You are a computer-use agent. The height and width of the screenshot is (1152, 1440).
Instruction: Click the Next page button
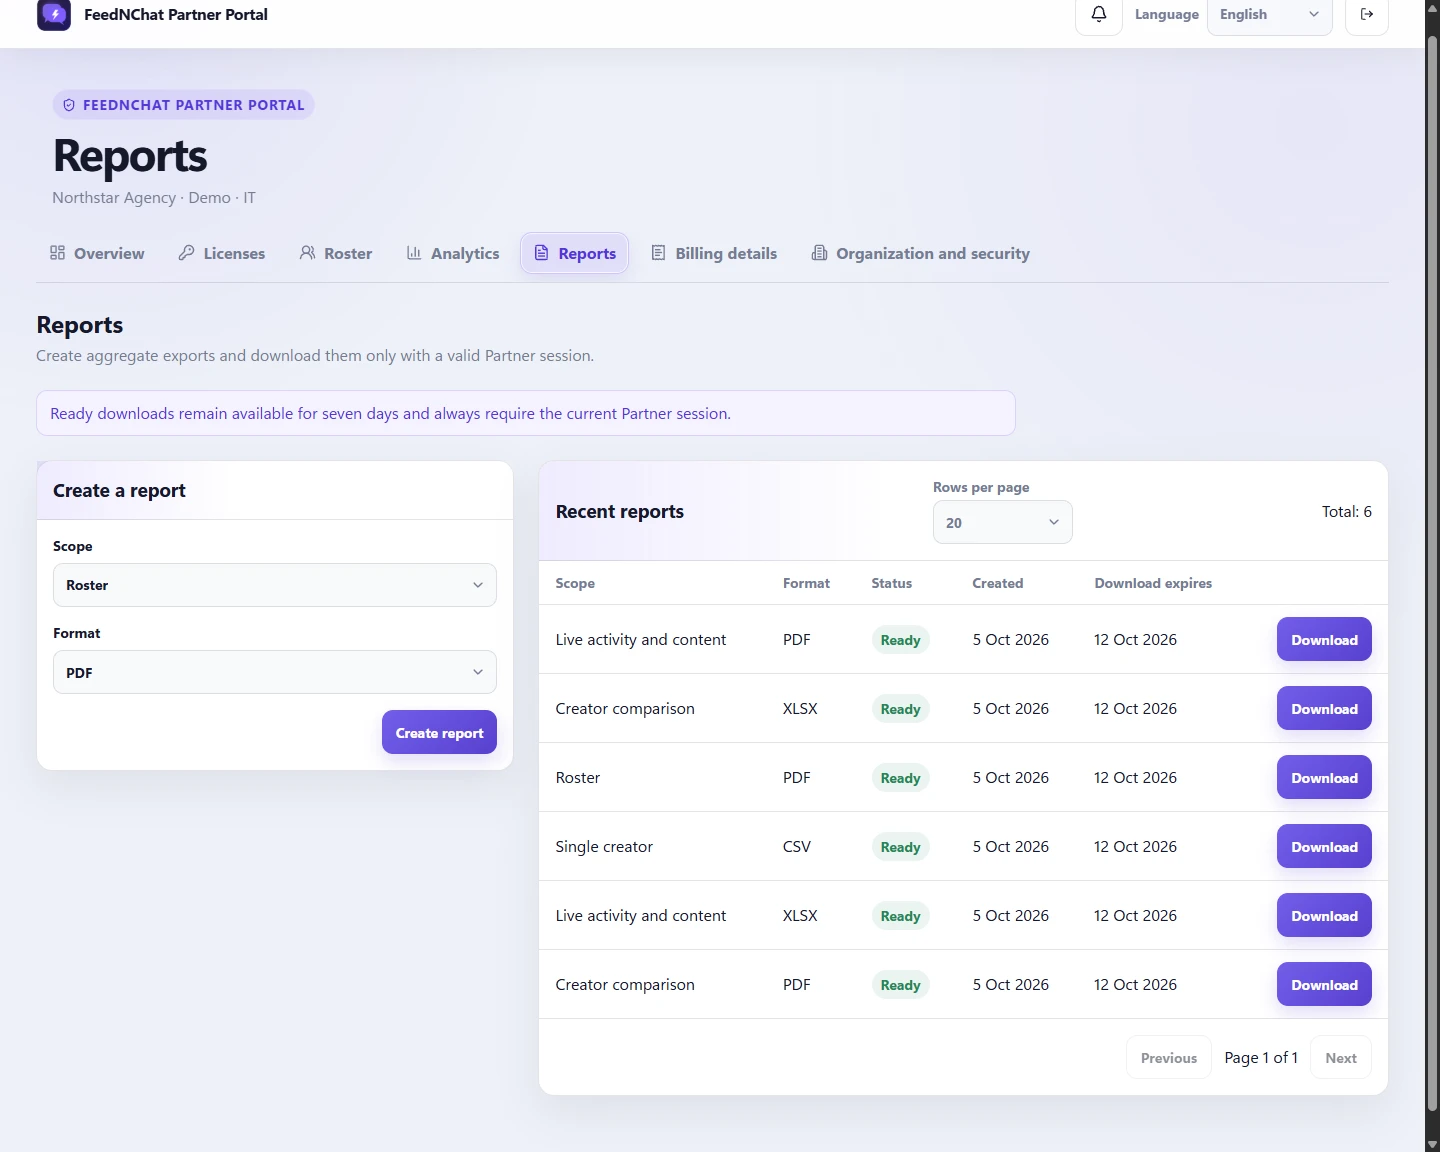[1341, 1058]
